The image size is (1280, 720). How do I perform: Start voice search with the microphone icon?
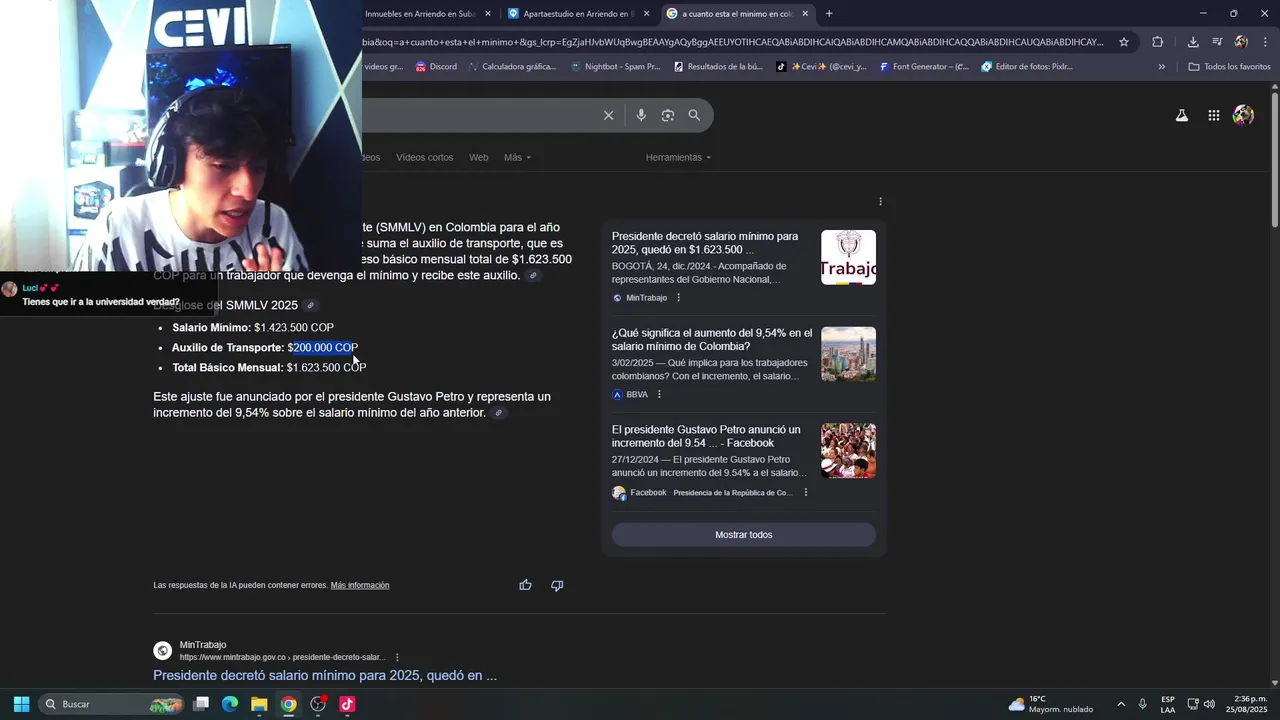tap(641, 115)
